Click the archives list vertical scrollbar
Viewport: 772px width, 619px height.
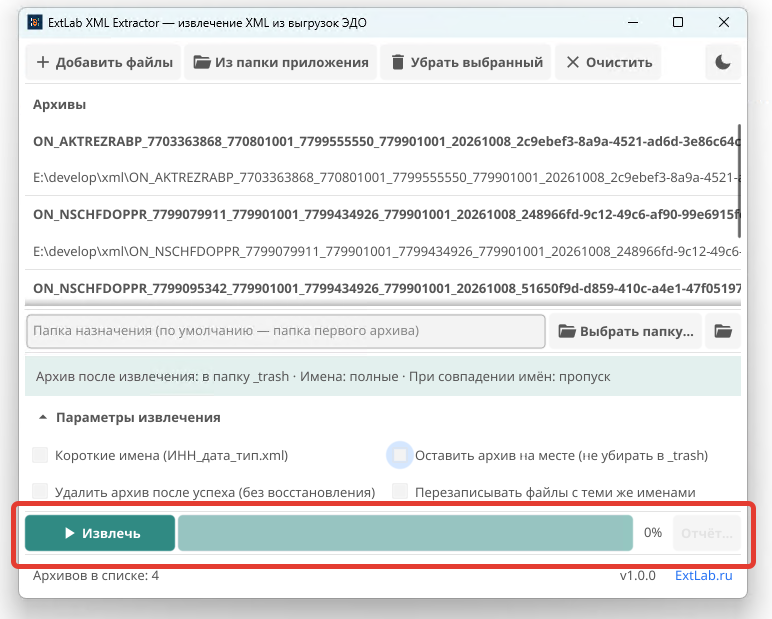[x=739, y=181]
